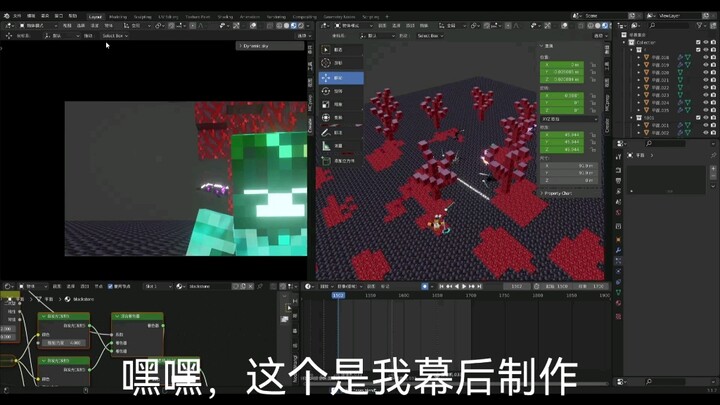Open left viewport Select Box dropdown
Viewport: 720px width, 405px height.
click(115, 35)
